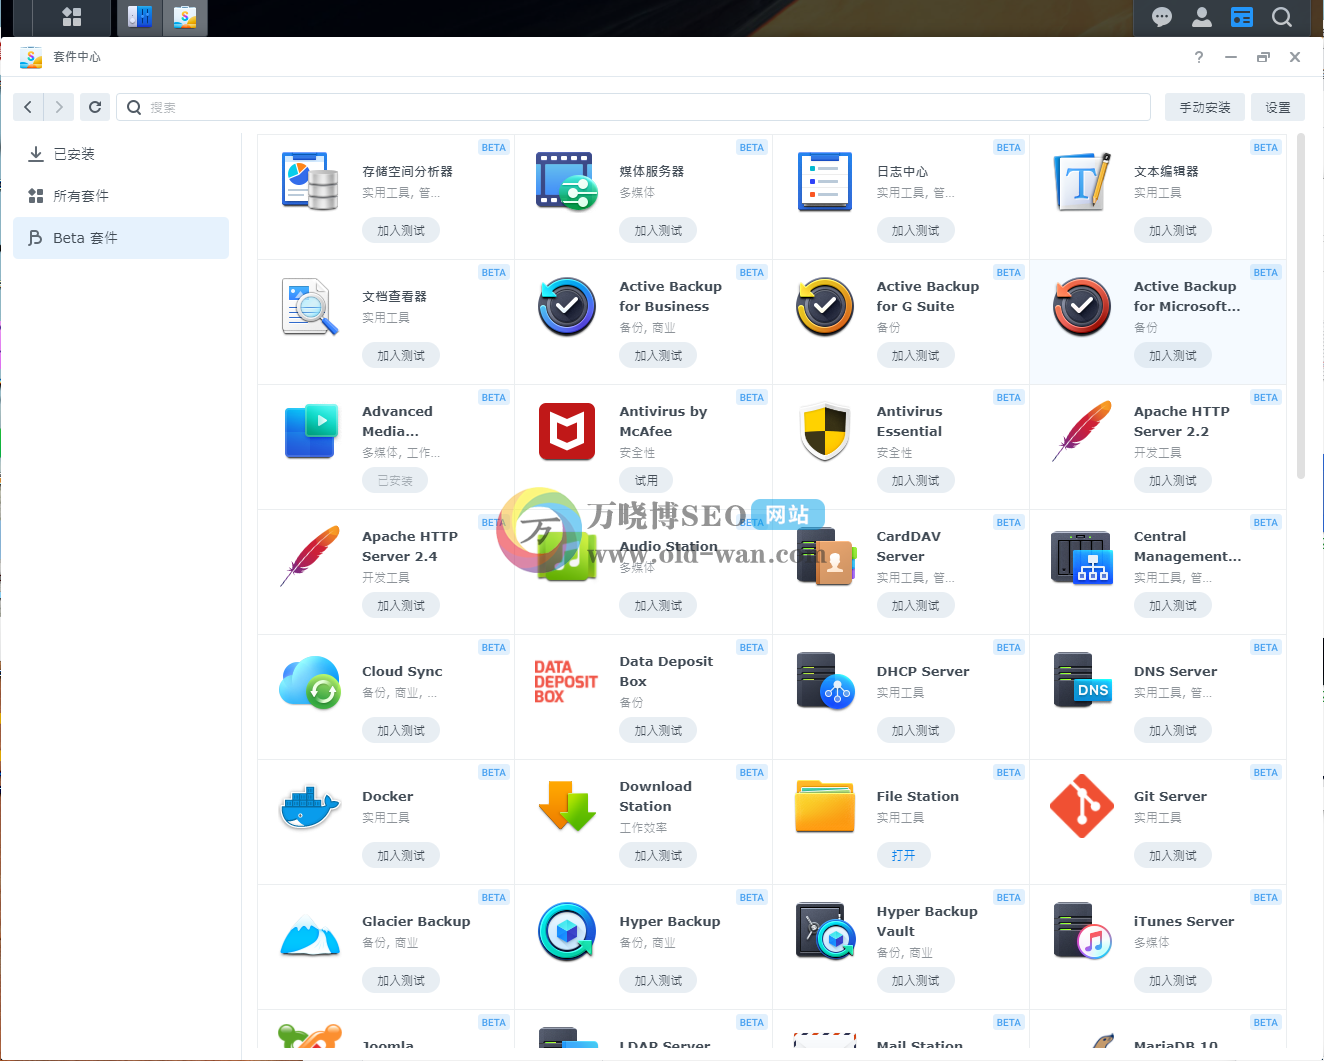Open the Antivirus by McAfee icon
The image size is (1324, 1061).
pos(567,431)
